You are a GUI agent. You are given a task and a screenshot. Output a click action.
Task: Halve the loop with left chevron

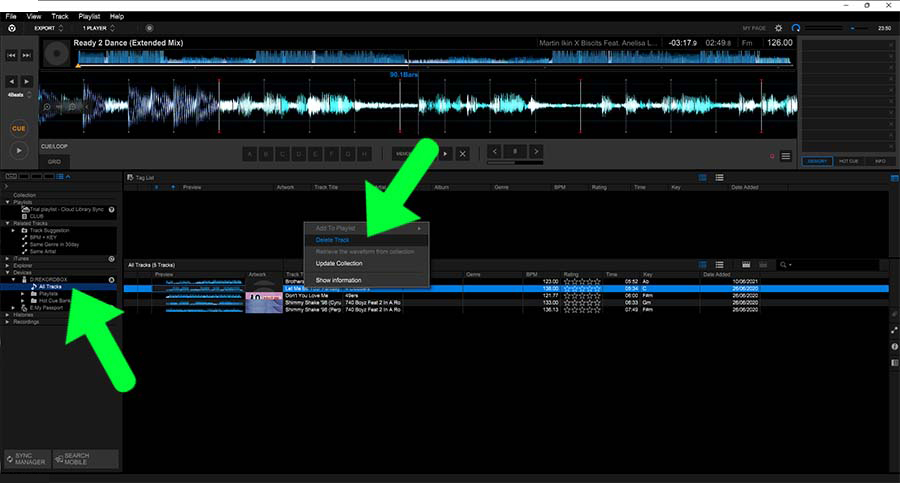[x=495, y=152]
